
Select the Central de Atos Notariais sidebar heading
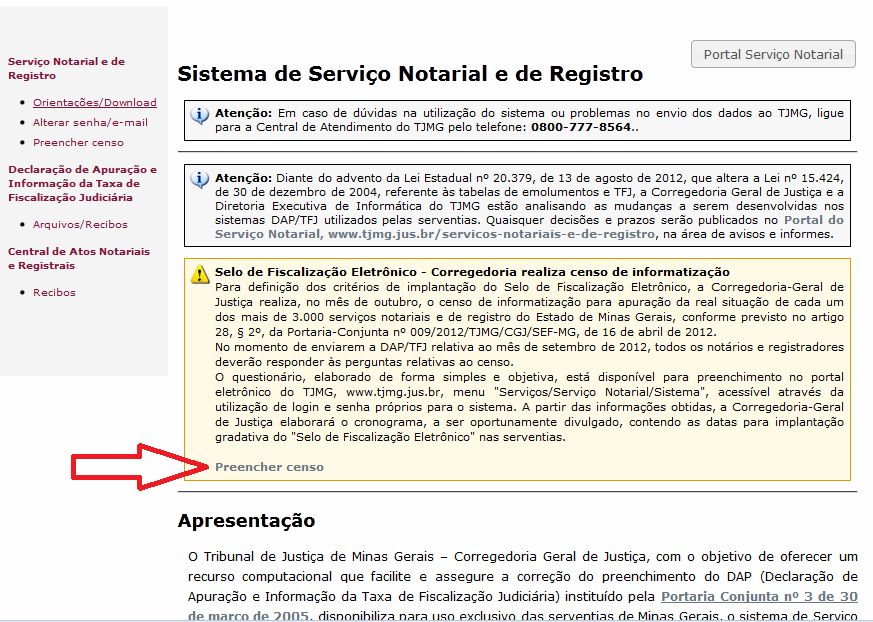pos(79,258)
